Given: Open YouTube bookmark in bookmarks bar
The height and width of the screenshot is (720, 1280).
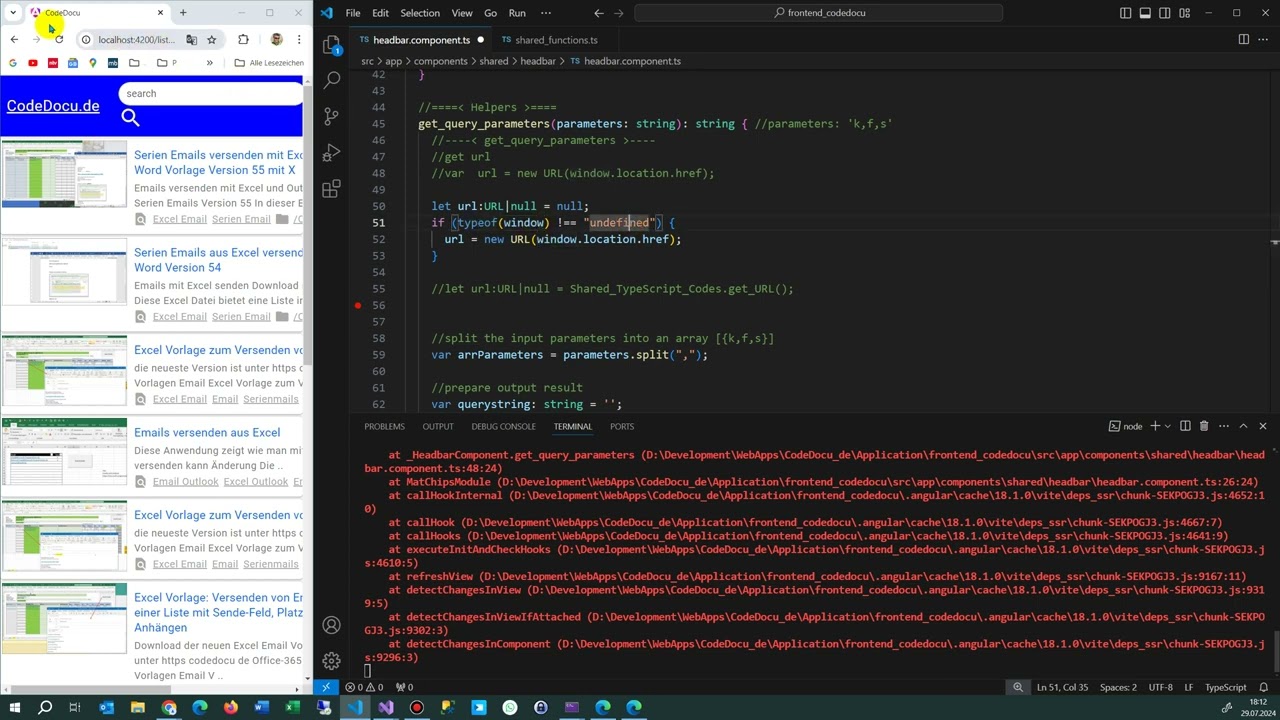Looking at the screenshot, I should 33,63.
